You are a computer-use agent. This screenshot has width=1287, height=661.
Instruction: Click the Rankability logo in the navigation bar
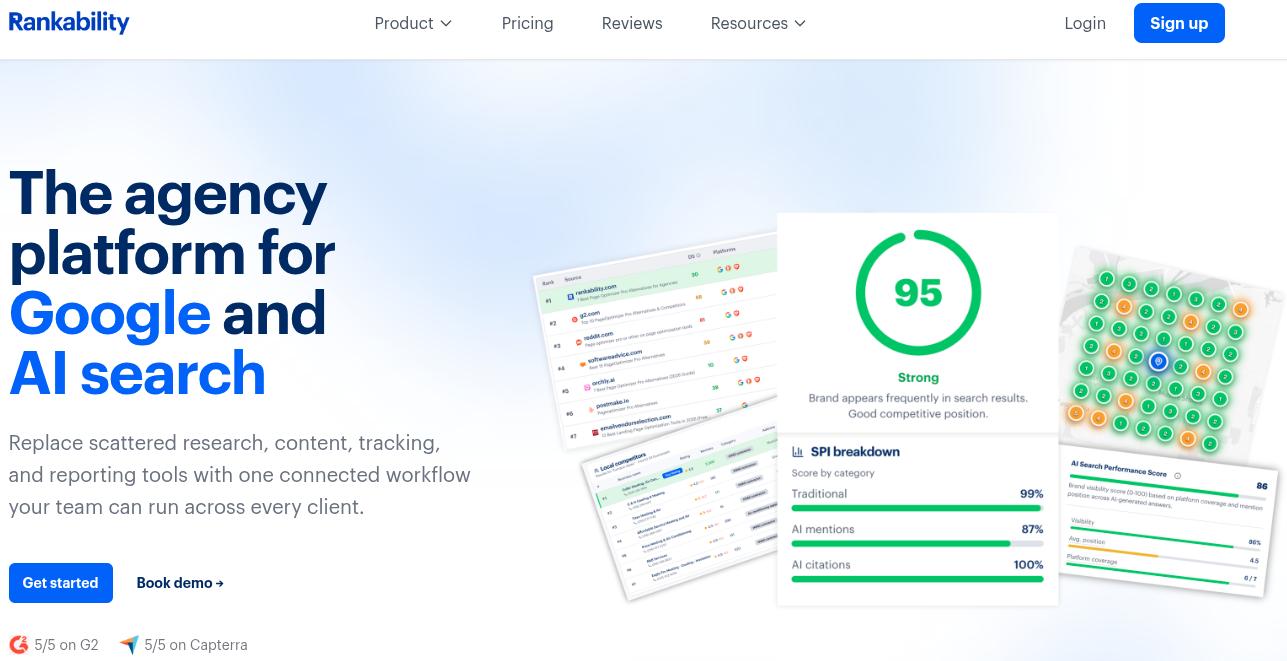point(69,22)
